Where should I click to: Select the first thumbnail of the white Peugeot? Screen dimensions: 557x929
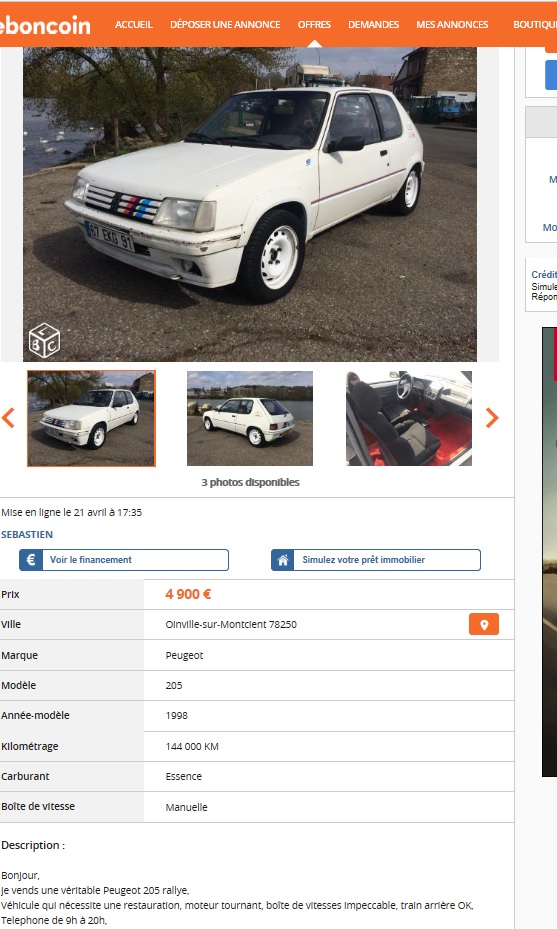[x=91, y=418]
